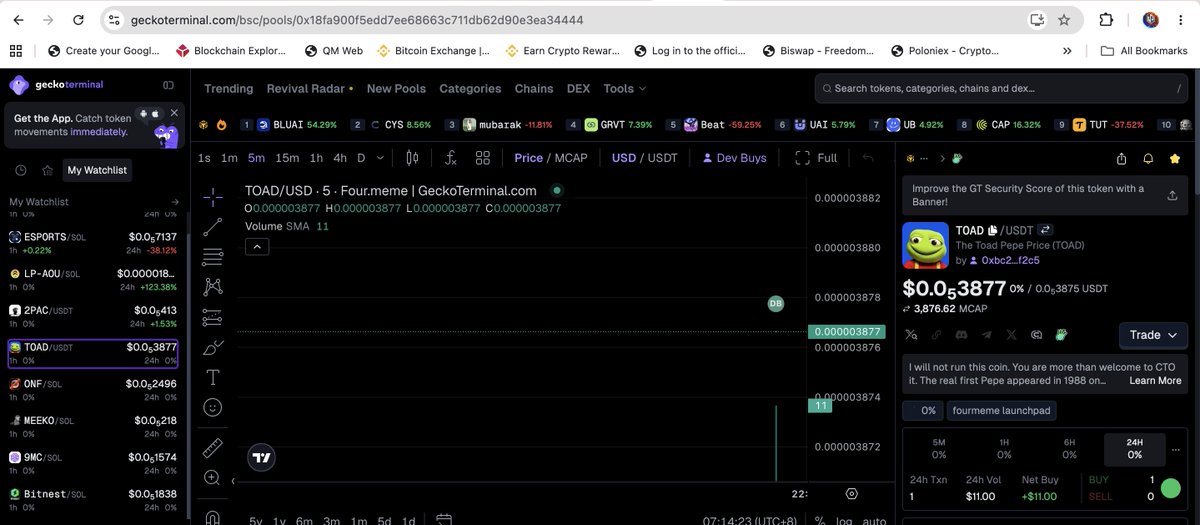The width and height of the screenshot is (1200, 525).
Task: Select the text annotation tool
Action: point(213,378)
